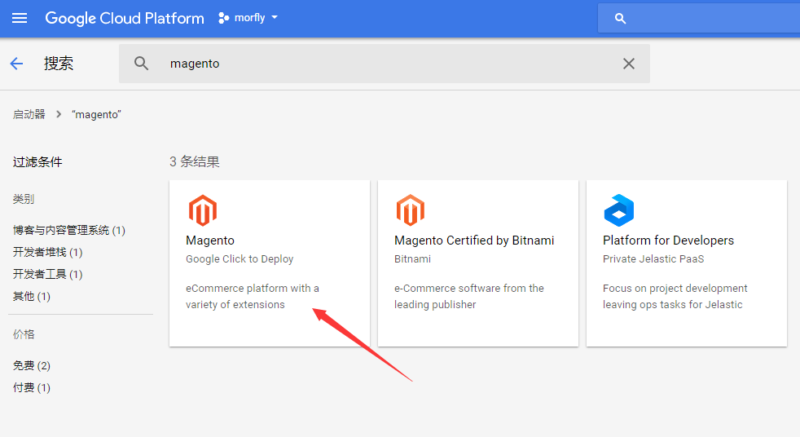Clear the search with the X icon
This screenshot has width=800, height=437.
(629, 63)
